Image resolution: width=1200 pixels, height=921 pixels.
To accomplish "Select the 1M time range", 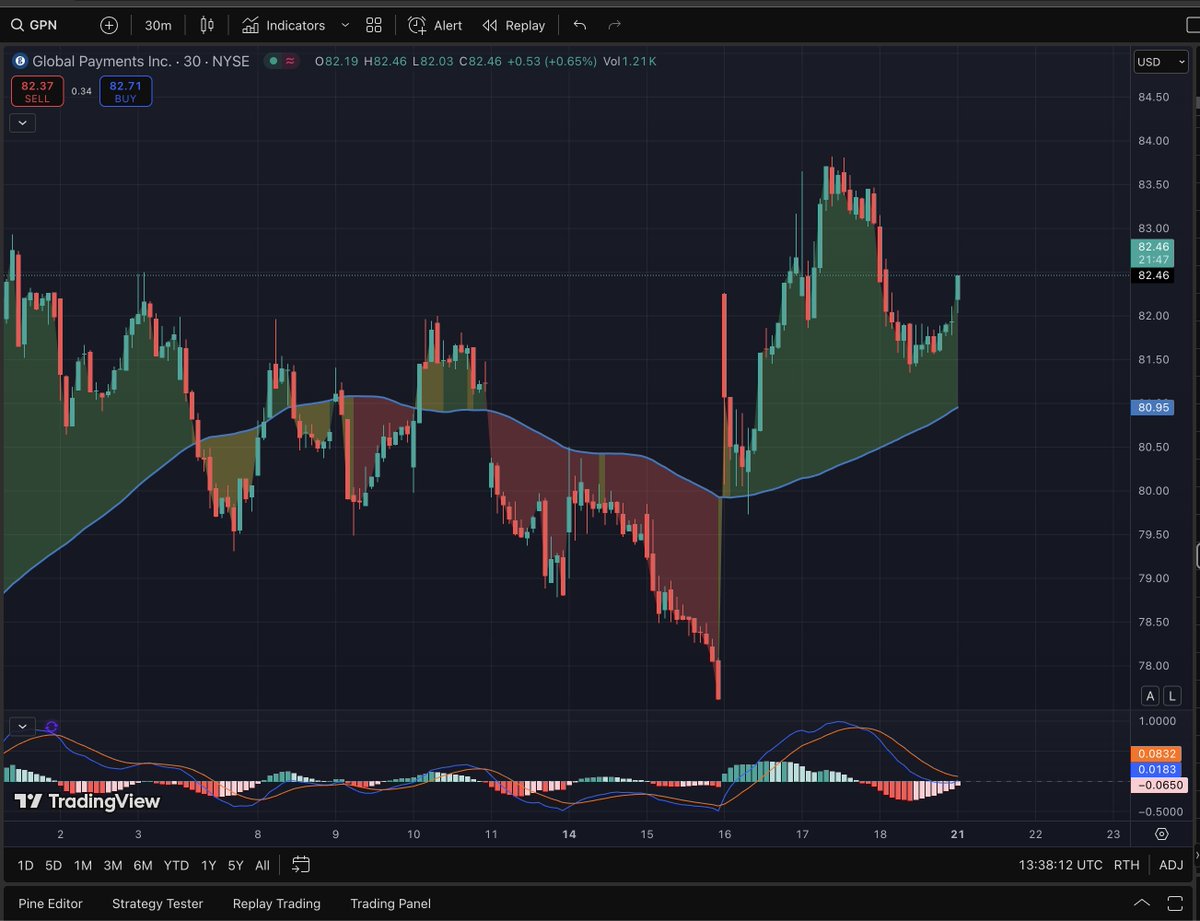I will [83, 865].
